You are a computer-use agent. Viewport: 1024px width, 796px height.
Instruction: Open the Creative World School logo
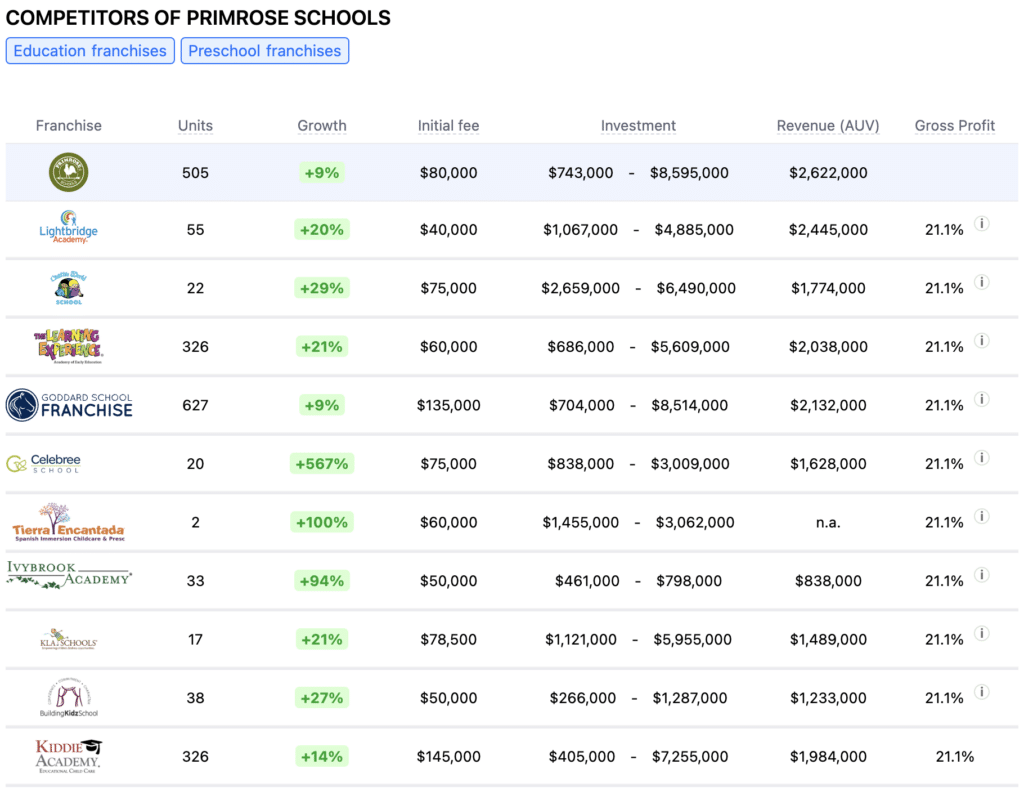[x=69, y=288]
